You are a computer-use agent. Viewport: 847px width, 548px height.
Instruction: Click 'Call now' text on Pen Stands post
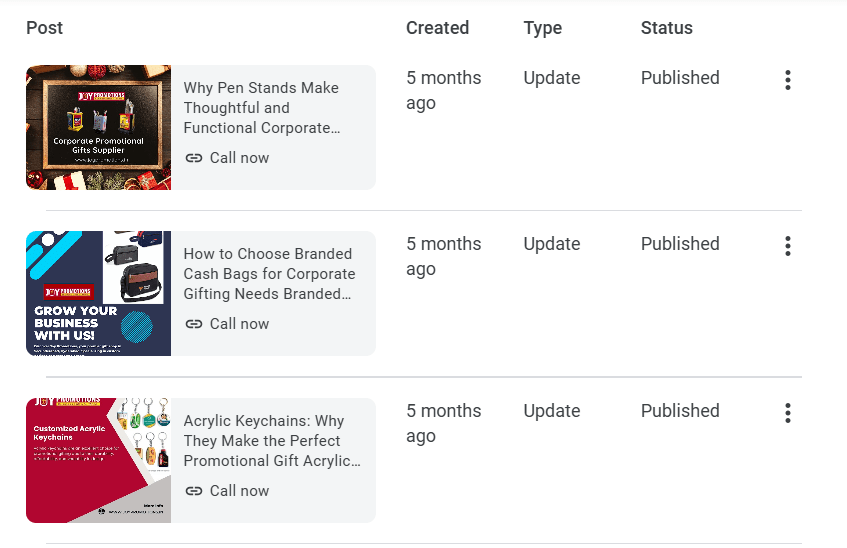pos(239,158)
